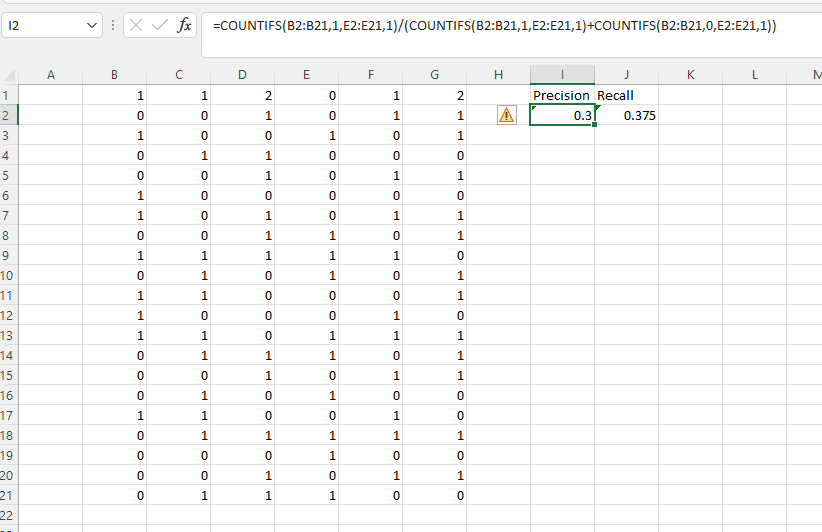Click the Name Box showing I2
The height and width of the screenshot is (532, 822).
45,25
